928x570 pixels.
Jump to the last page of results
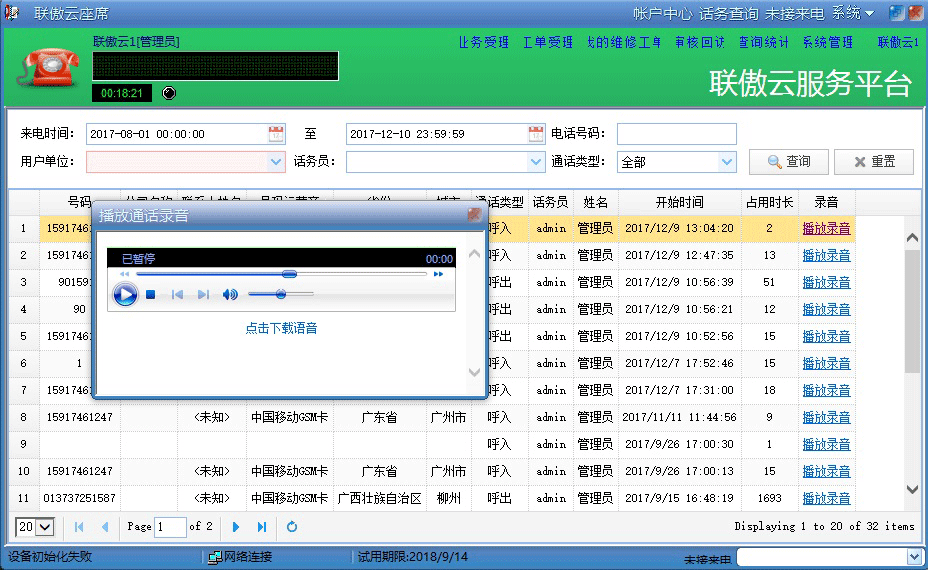pos(262,527)
